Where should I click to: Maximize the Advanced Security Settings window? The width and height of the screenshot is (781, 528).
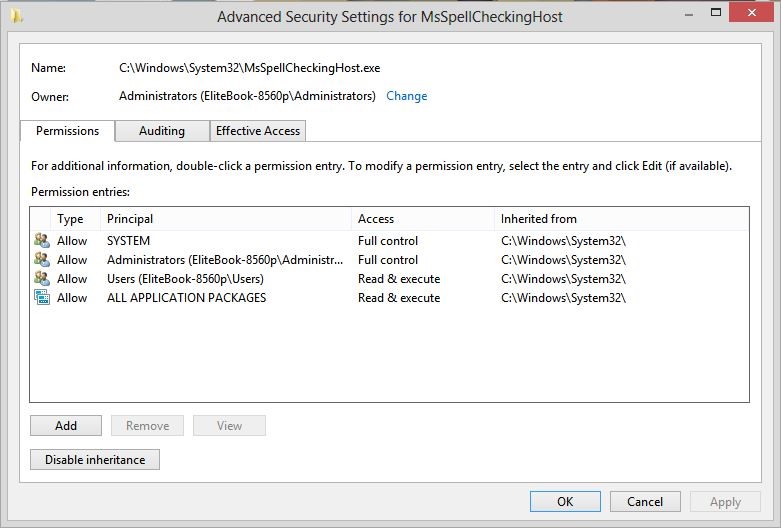pos(716,12)
